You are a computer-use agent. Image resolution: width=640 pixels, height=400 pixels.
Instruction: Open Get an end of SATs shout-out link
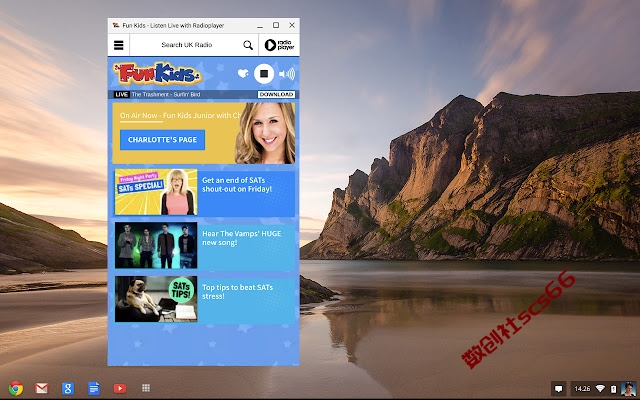[237, 184]
